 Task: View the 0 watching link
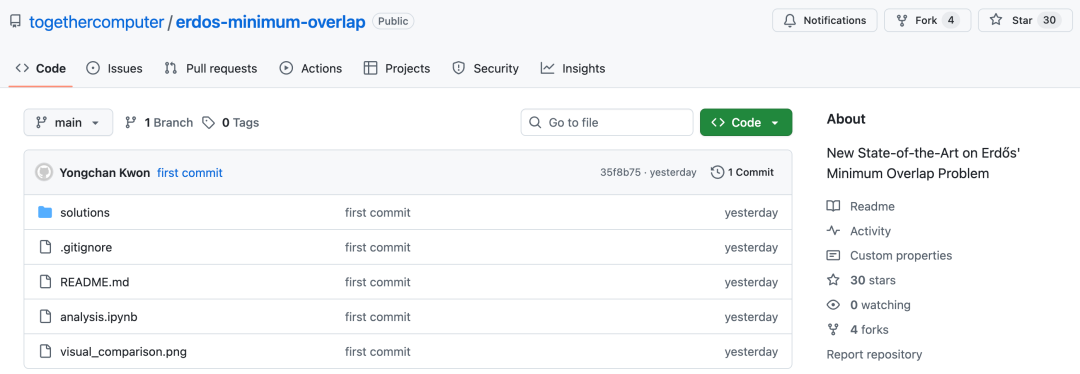click(x=880, y=305)
